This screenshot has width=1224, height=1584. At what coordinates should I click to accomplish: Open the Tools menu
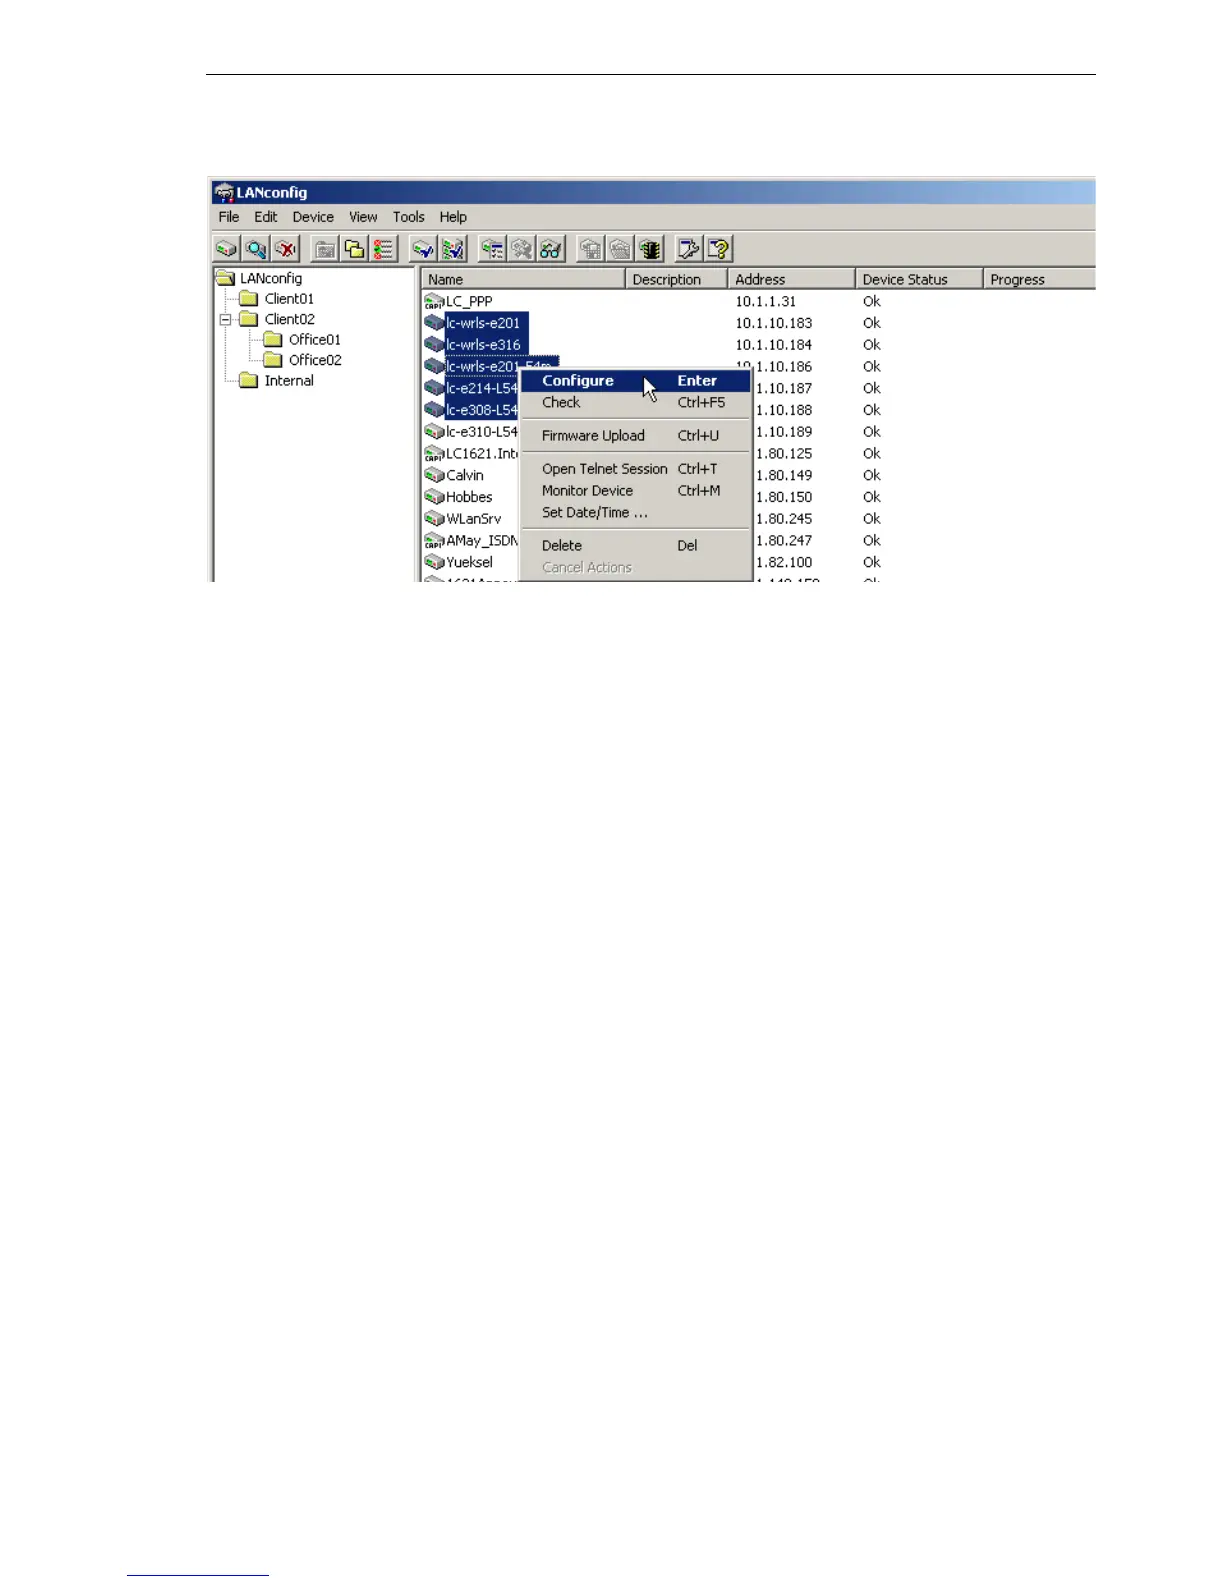pos(409,217)
